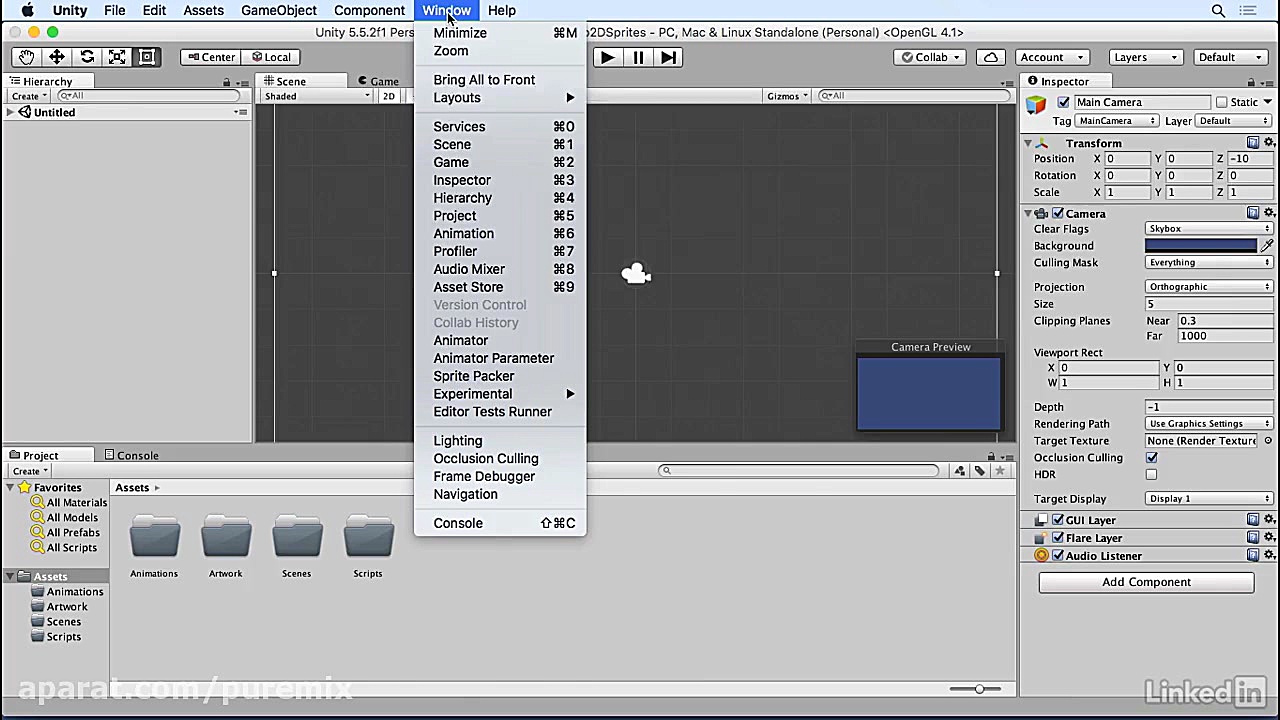
Task: Toggle the Local handle rotation button
Action: [270, 57]
